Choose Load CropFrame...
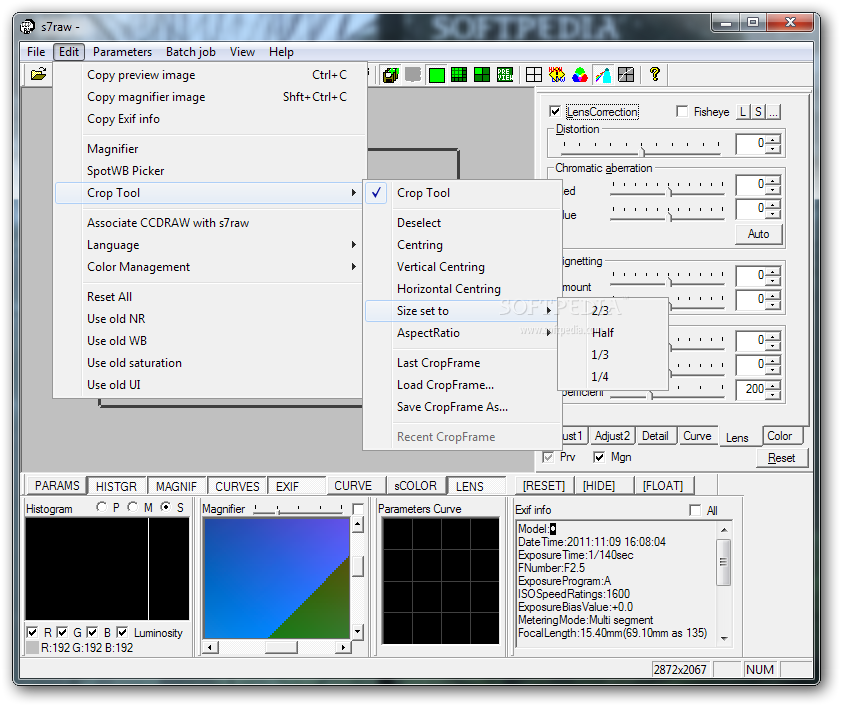This screenshot has height=706, width=841. (x=462, y=385)
